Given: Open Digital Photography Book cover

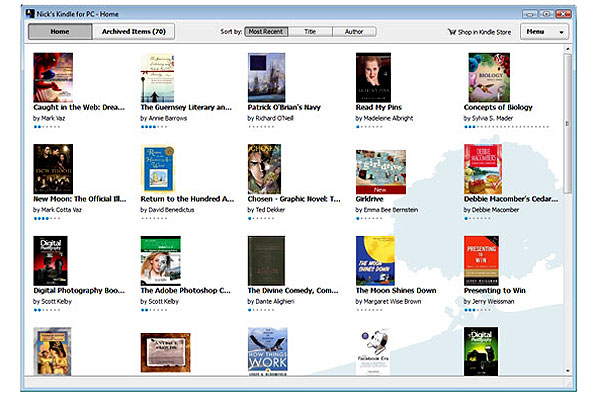Looking at the screenshot, I should pyautogui.click(x=50, y=261).
